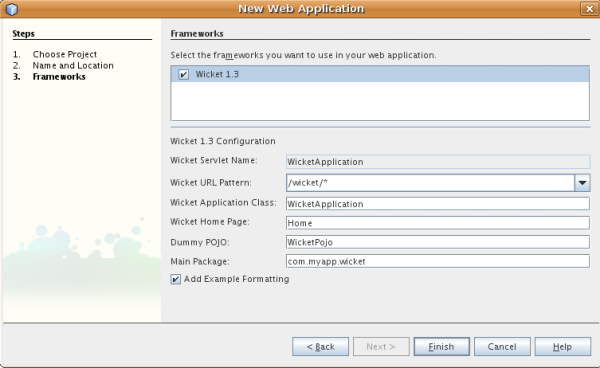The height and width of the screenshot is (368, 600).
Task: Click the Frameworks step label
Action: click(59, 77)
